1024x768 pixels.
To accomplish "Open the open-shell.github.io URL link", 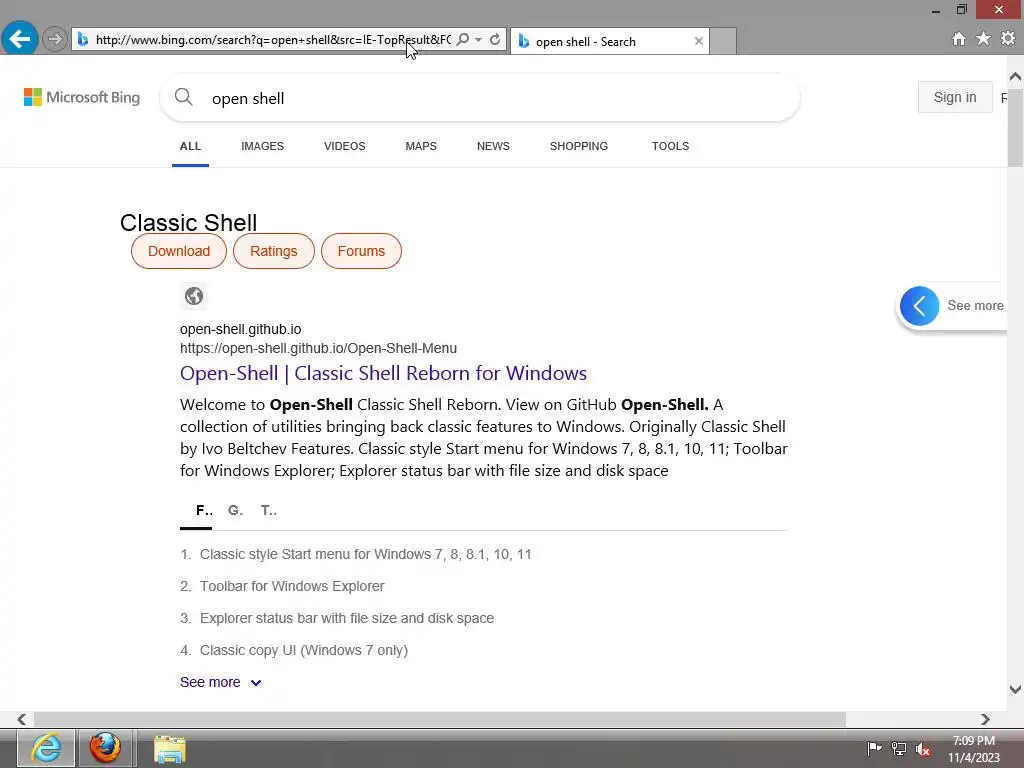I will pyautogui.click(x=319, y=348).
